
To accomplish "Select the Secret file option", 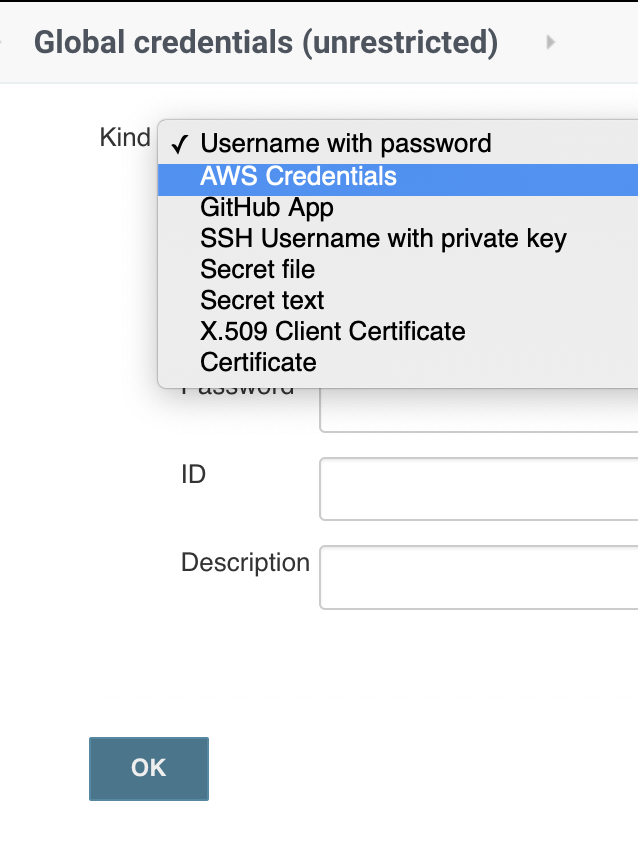I will click(x=258, y=270).
